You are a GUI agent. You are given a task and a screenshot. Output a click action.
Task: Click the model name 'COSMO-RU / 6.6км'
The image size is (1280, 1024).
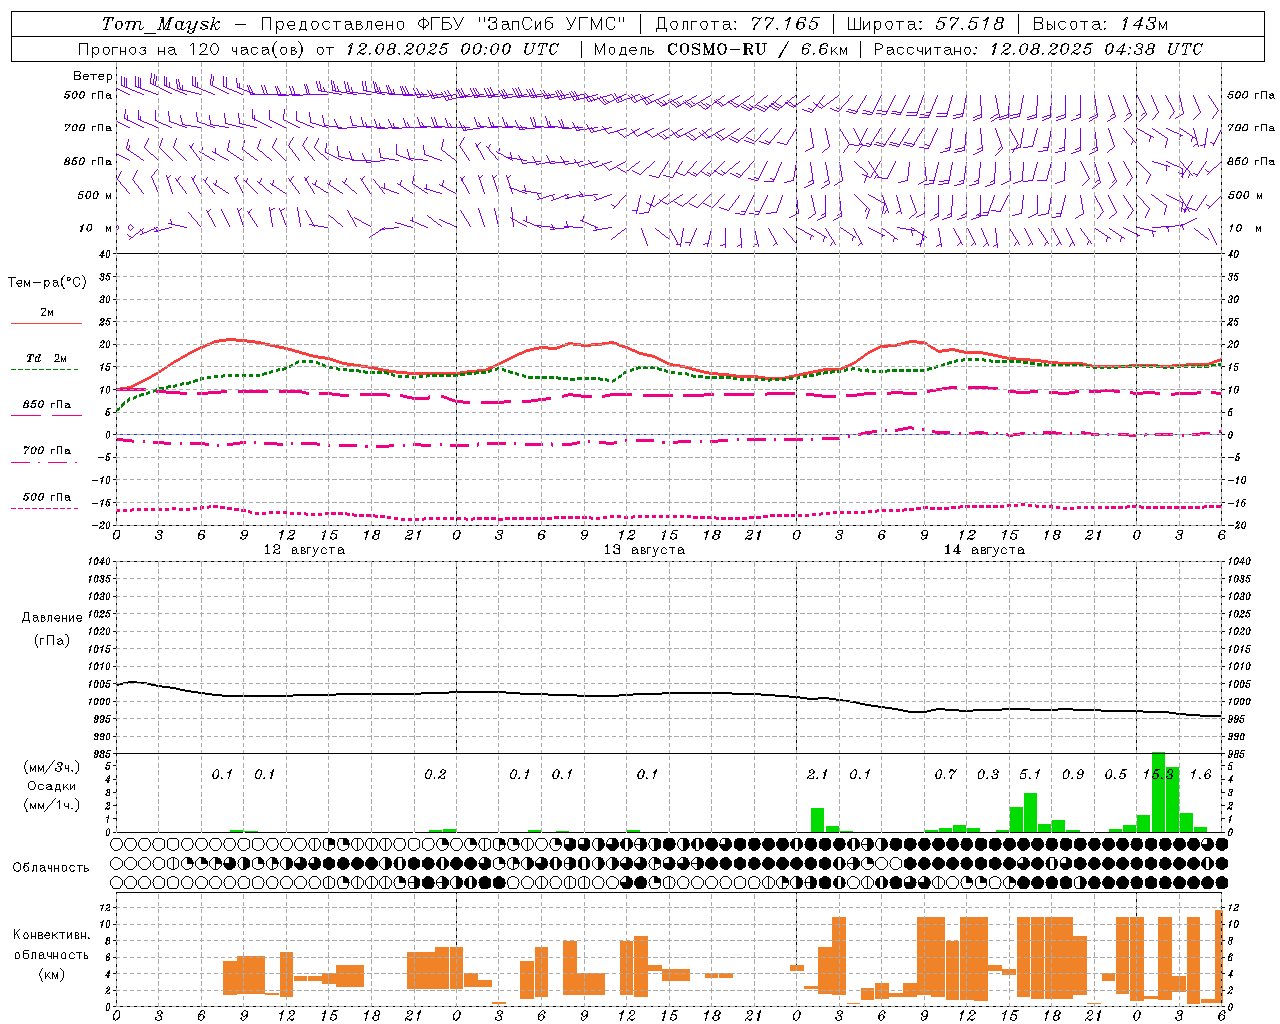[x=758, y=49]
